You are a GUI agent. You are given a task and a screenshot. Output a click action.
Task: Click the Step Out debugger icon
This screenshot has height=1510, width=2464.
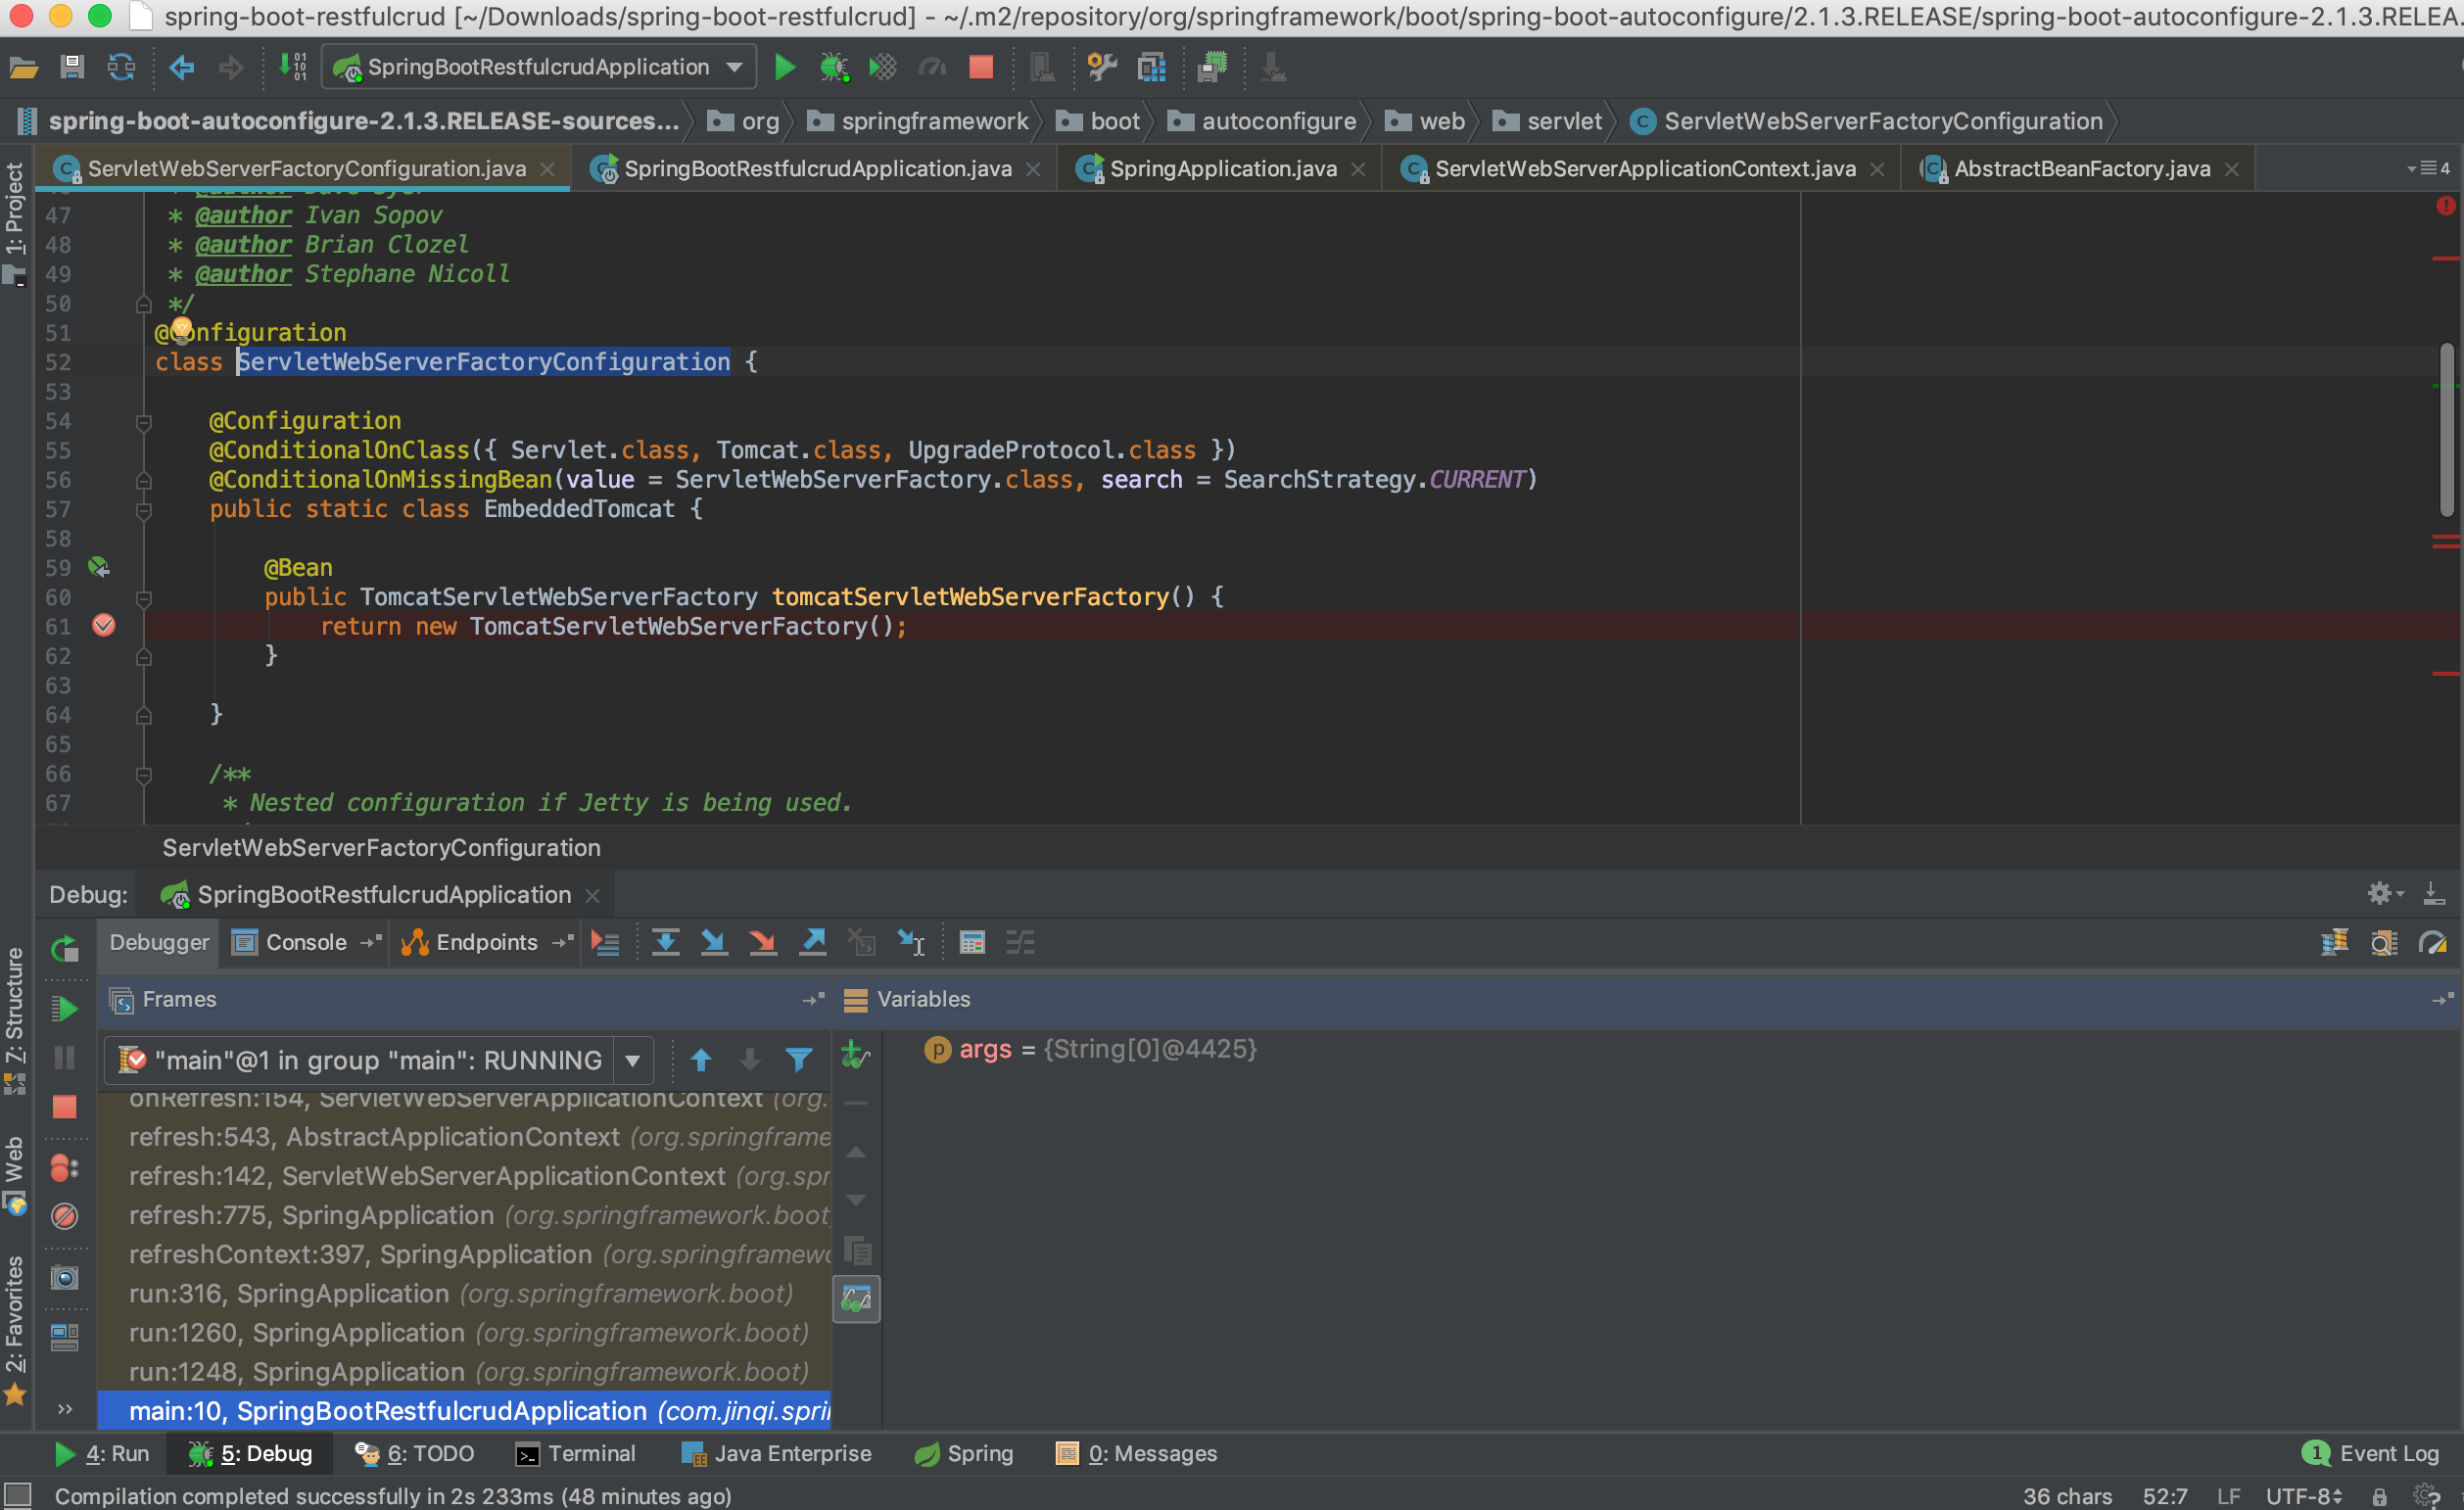pyautogui.click(x=813, y=942)
